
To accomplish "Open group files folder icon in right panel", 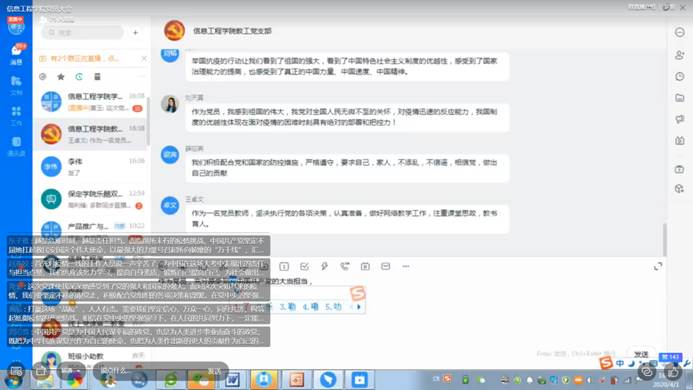I will click(680, 98).
